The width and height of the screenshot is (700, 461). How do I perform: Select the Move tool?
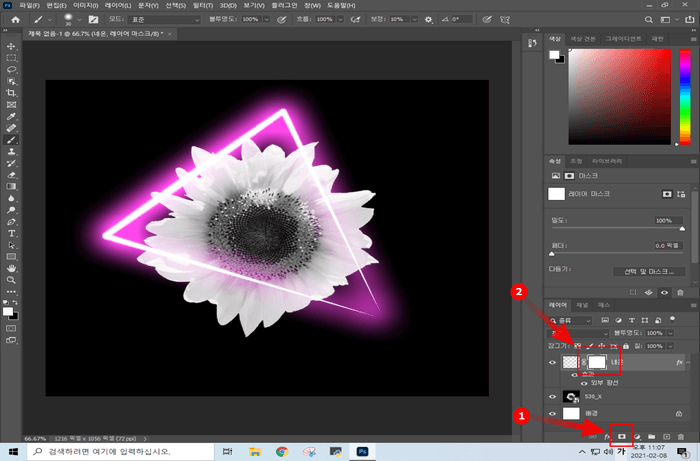12,46
